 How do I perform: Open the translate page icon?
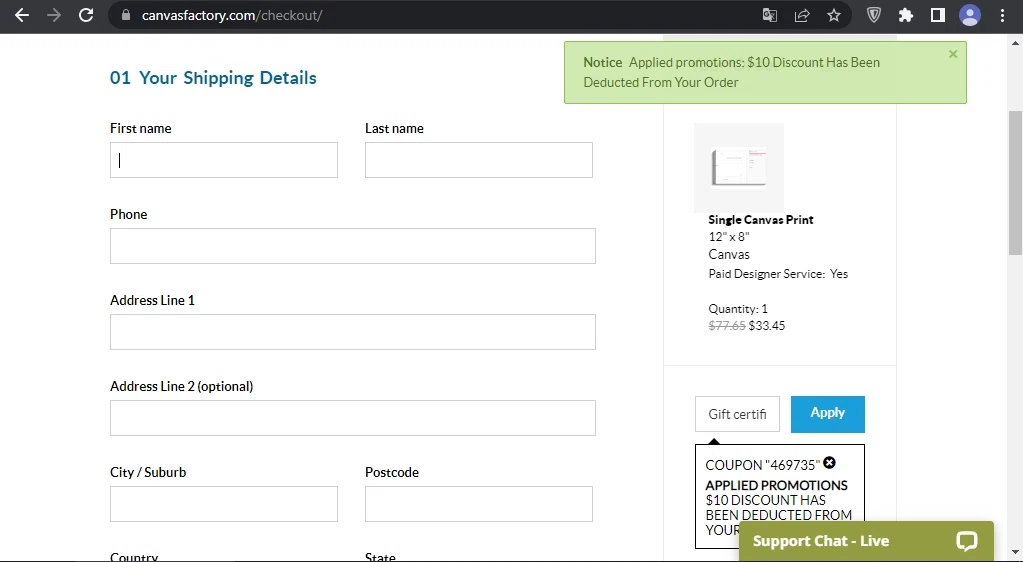[770, 15]
